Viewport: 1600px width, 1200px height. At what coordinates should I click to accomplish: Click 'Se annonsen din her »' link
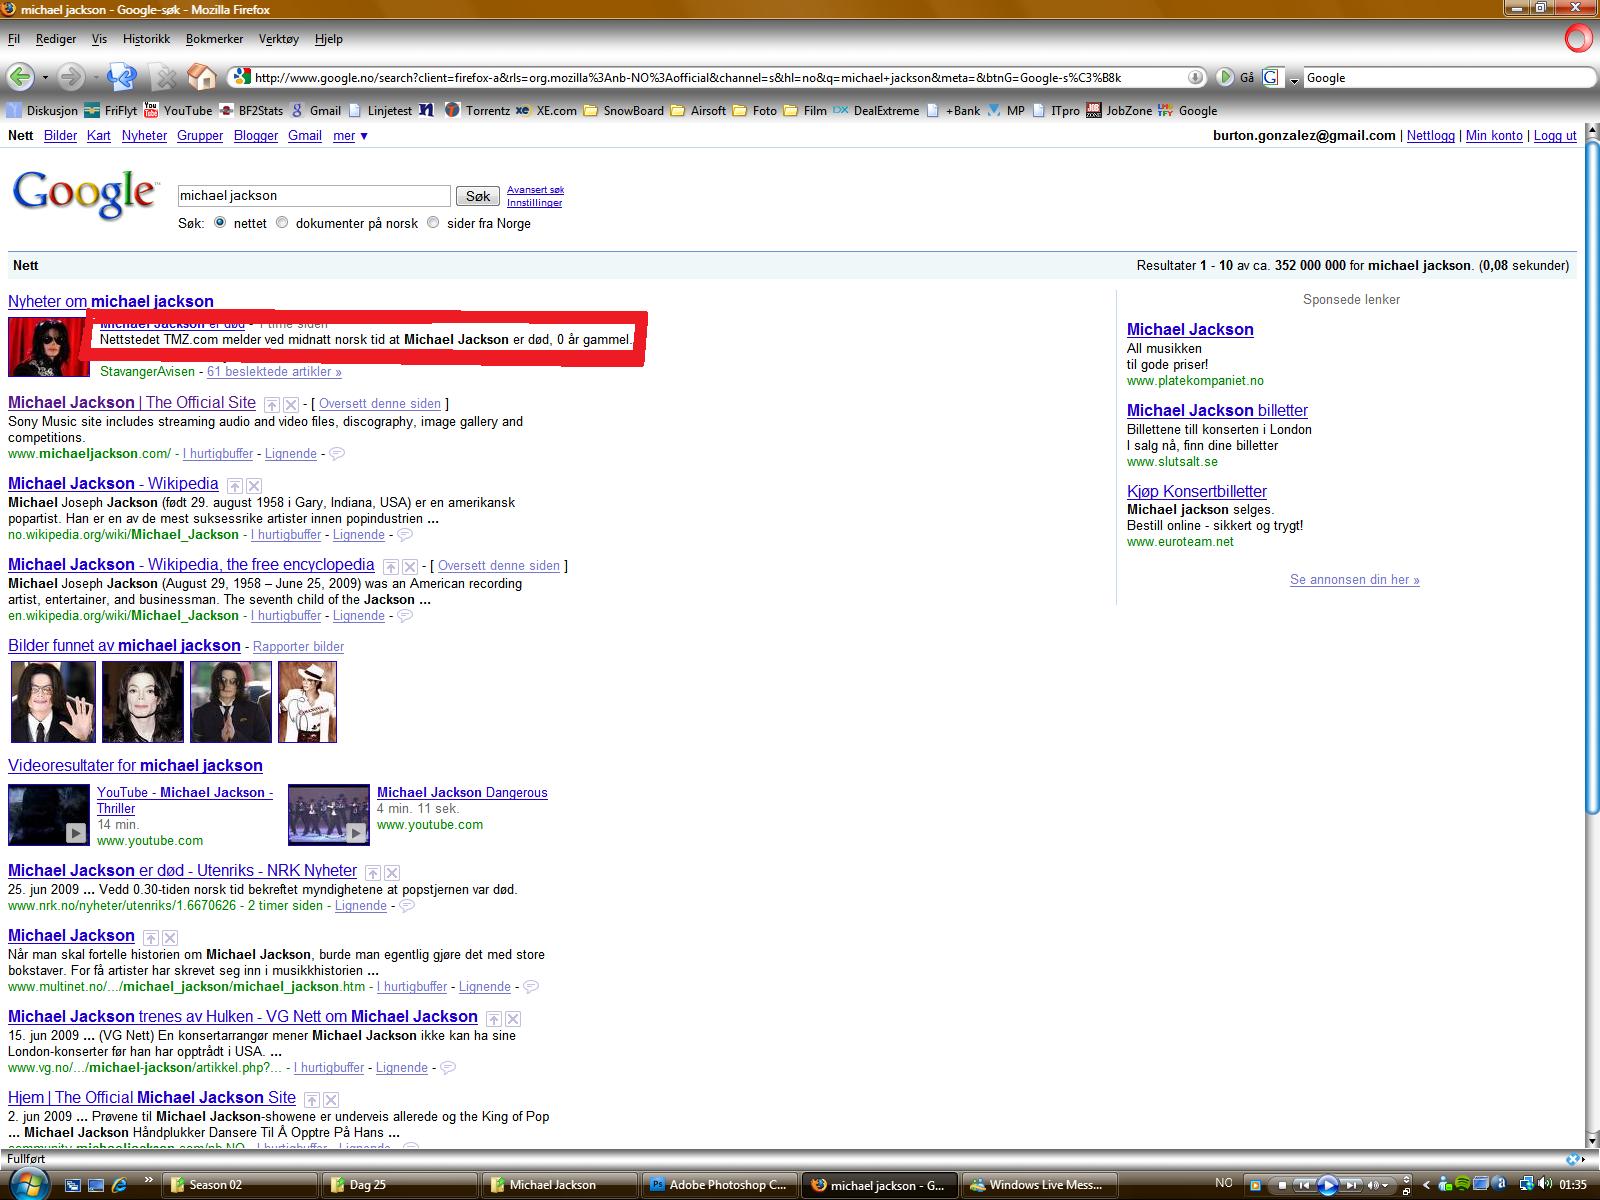tap(1354, 580)
